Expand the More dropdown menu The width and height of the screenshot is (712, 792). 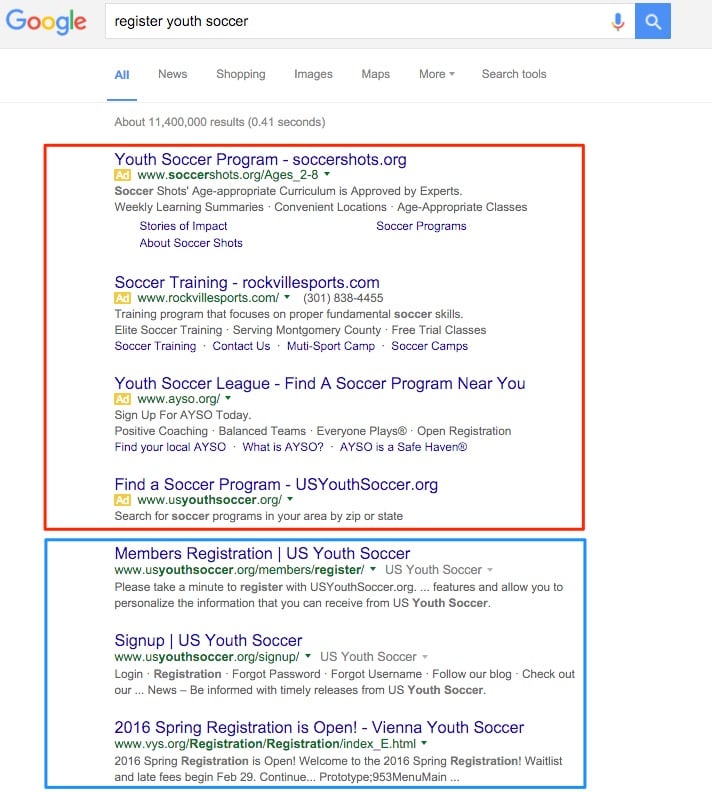(x=437, y=74)
